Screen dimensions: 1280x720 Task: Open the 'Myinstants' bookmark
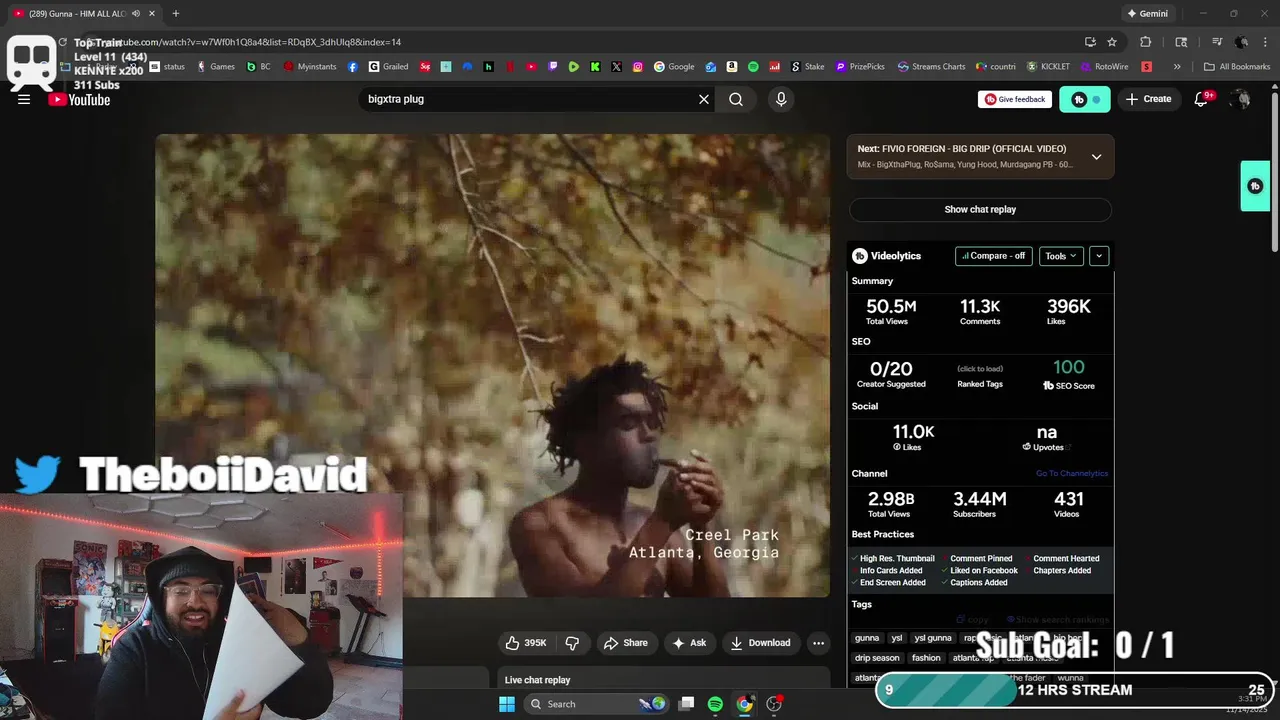310,67
